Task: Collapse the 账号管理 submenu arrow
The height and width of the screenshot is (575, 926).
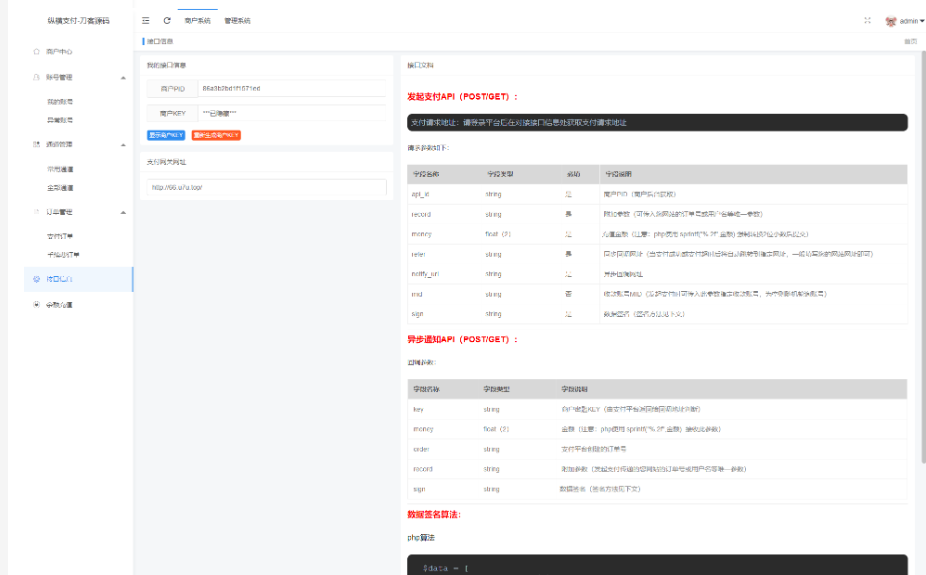Action: [x=123, y=77]
